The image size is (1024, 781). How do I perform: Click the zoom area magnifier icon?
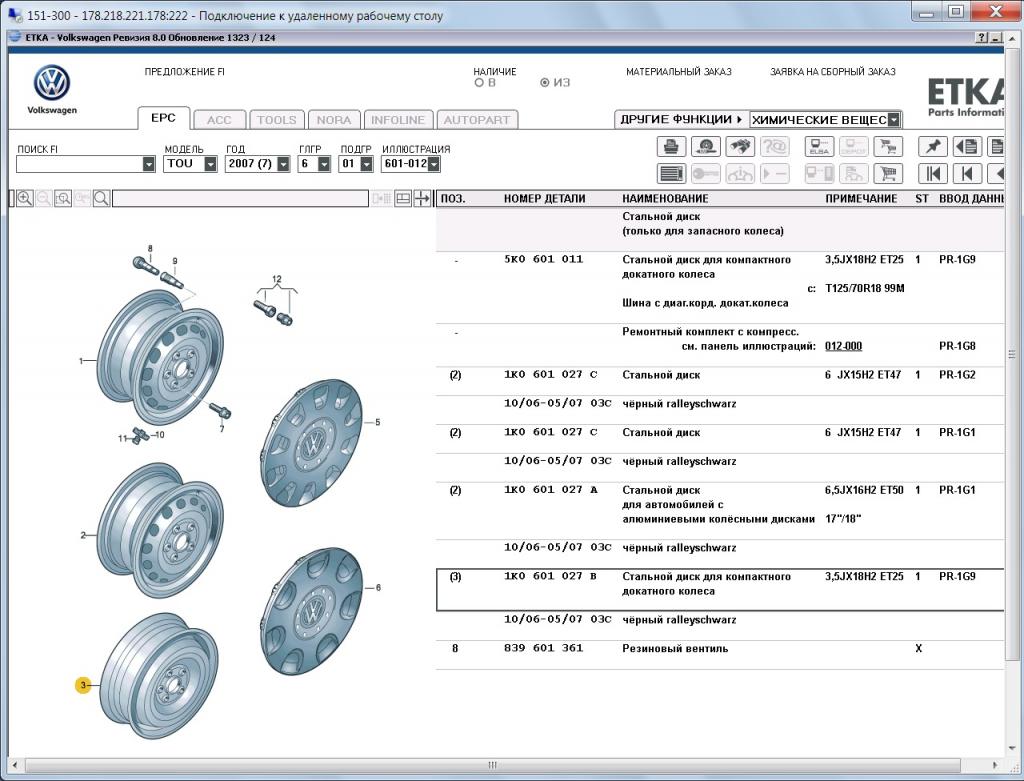[63, 199]
